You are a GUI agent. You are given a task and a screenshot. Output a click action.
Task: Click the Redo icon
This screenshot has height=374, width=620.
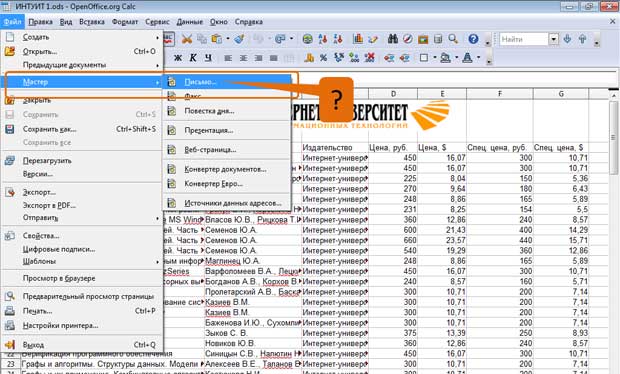tap(280, 39)
